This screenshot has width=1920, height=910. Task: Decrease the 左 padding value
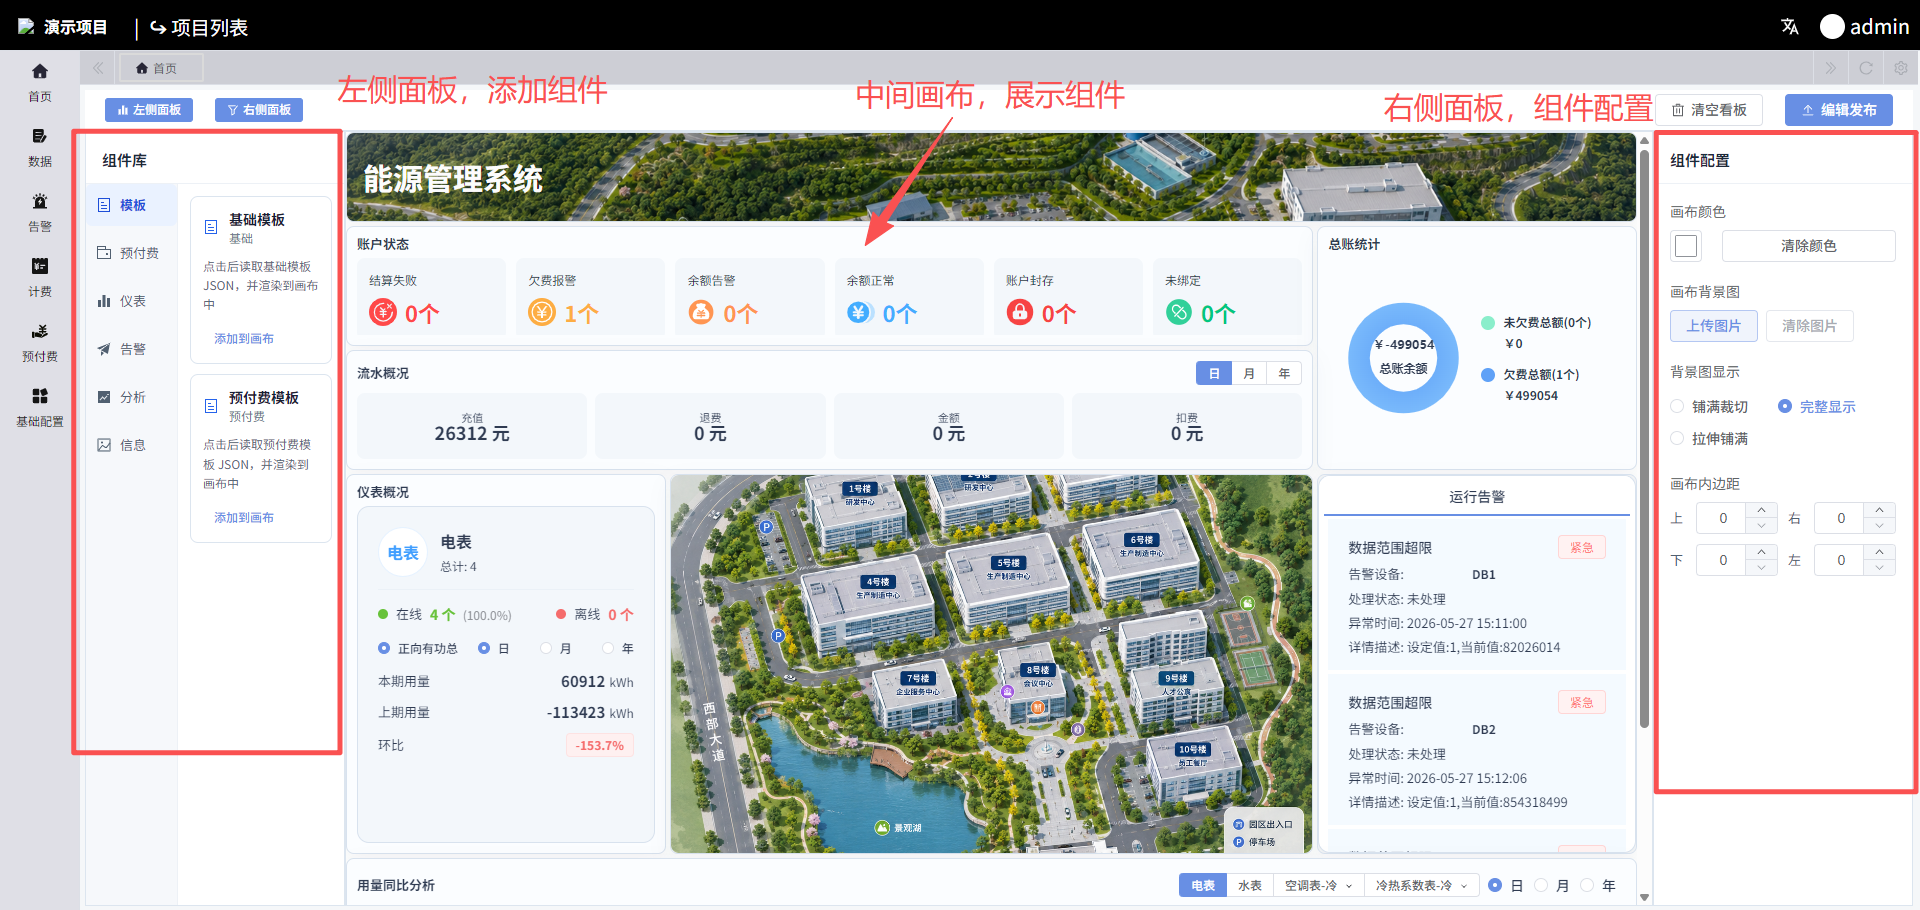click(x=1879, y=567)
